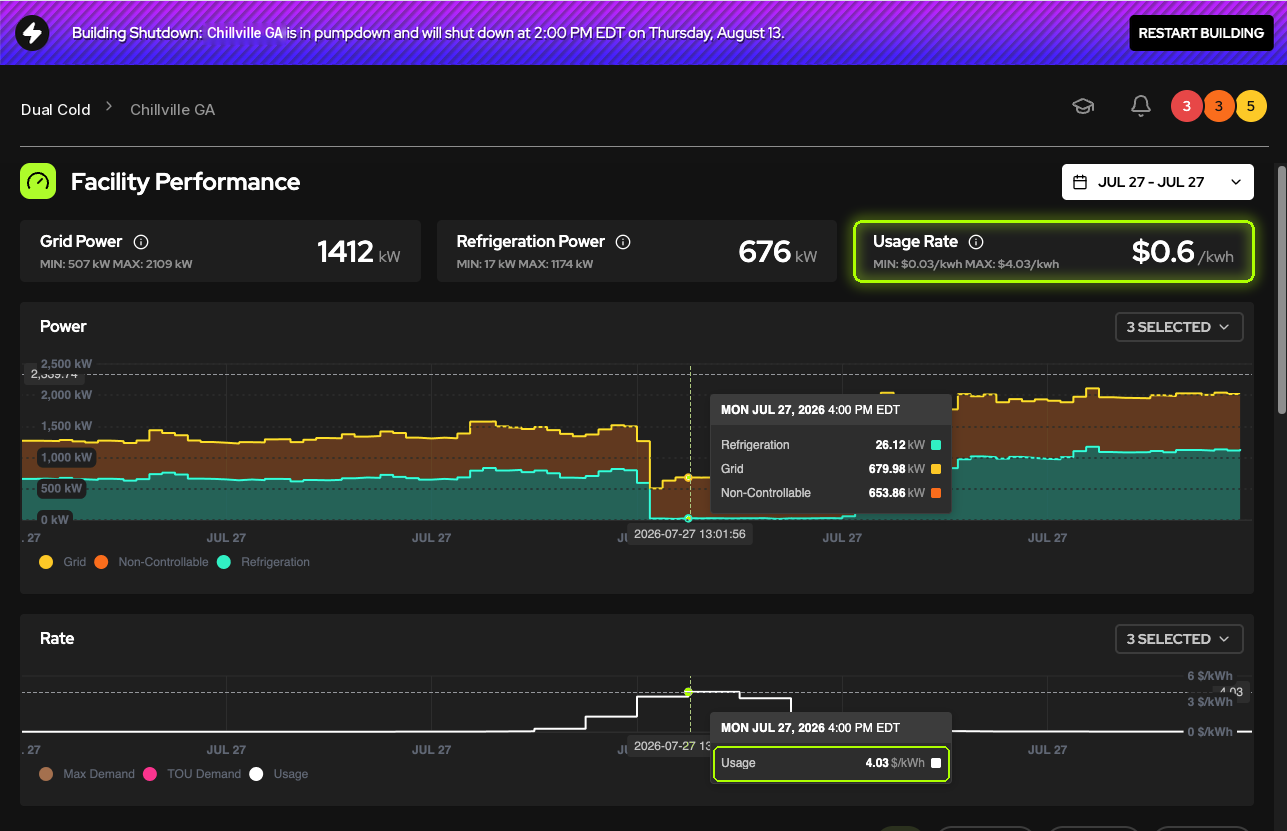The height and width of the screenshot is (831, 1287).
Task: Open the Chillville GA breadcrumb
Action: 172,109
